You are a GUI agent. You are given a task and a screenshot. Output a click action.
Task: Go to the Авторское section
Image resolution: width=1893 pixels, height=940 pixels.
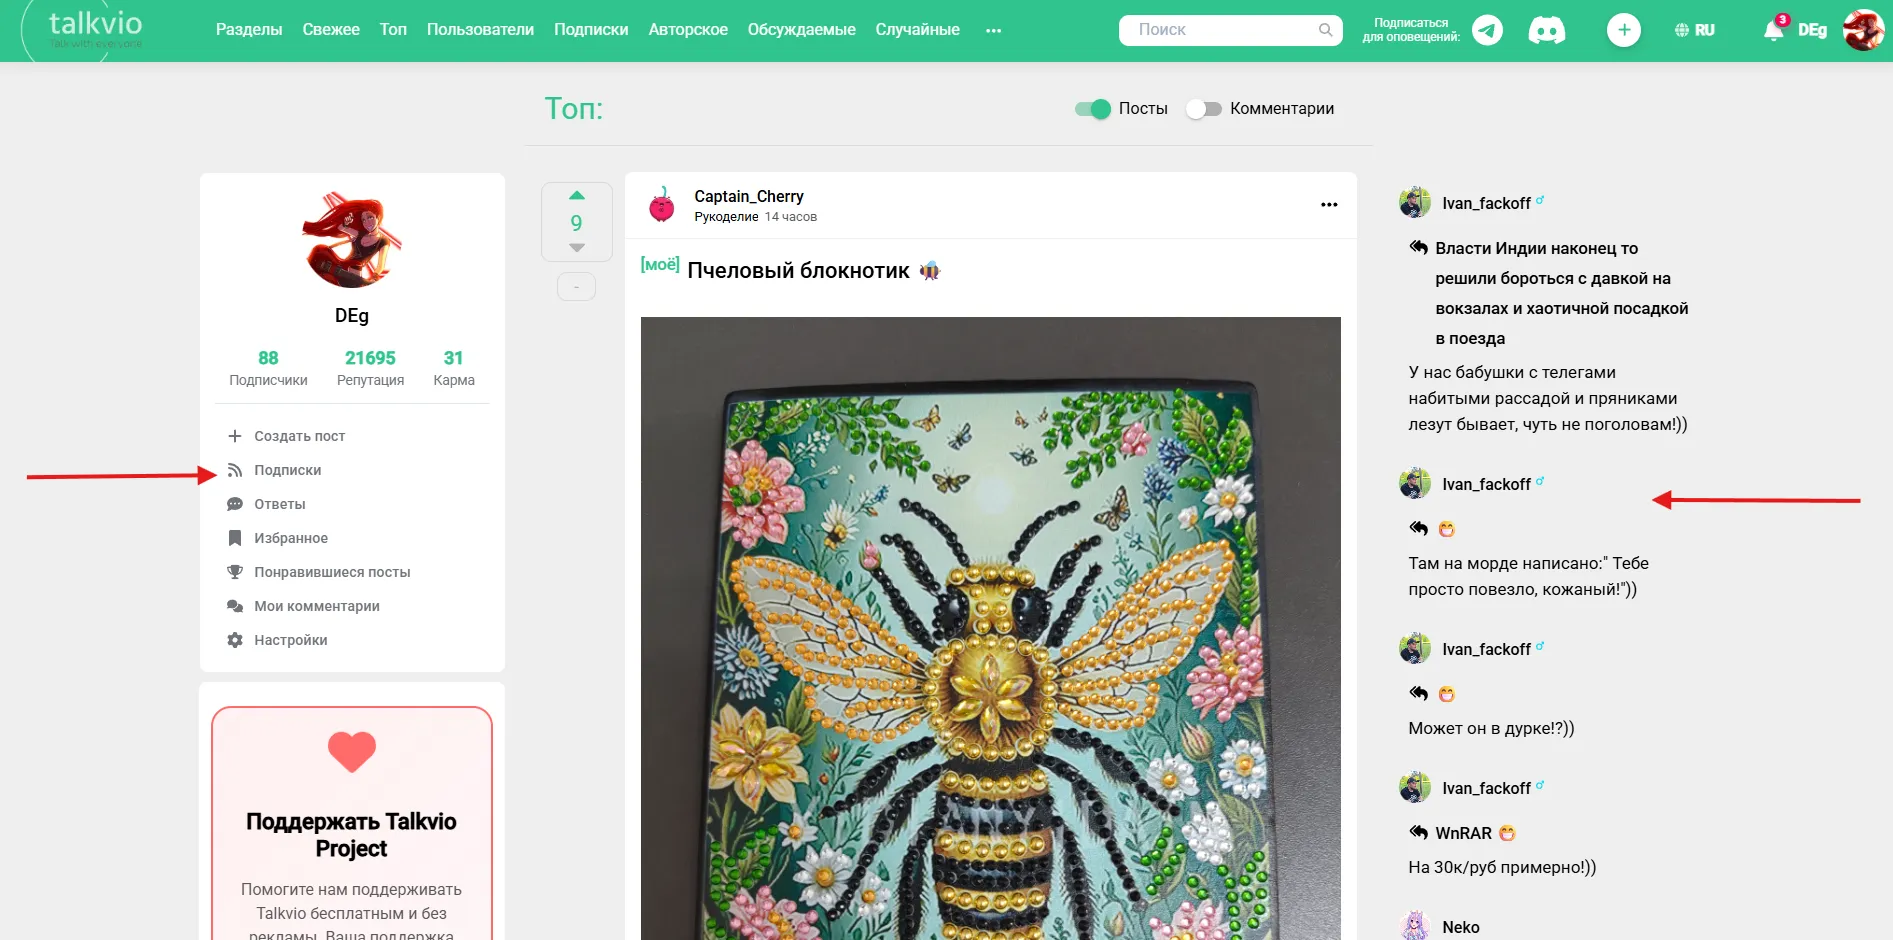coord(688,30)
